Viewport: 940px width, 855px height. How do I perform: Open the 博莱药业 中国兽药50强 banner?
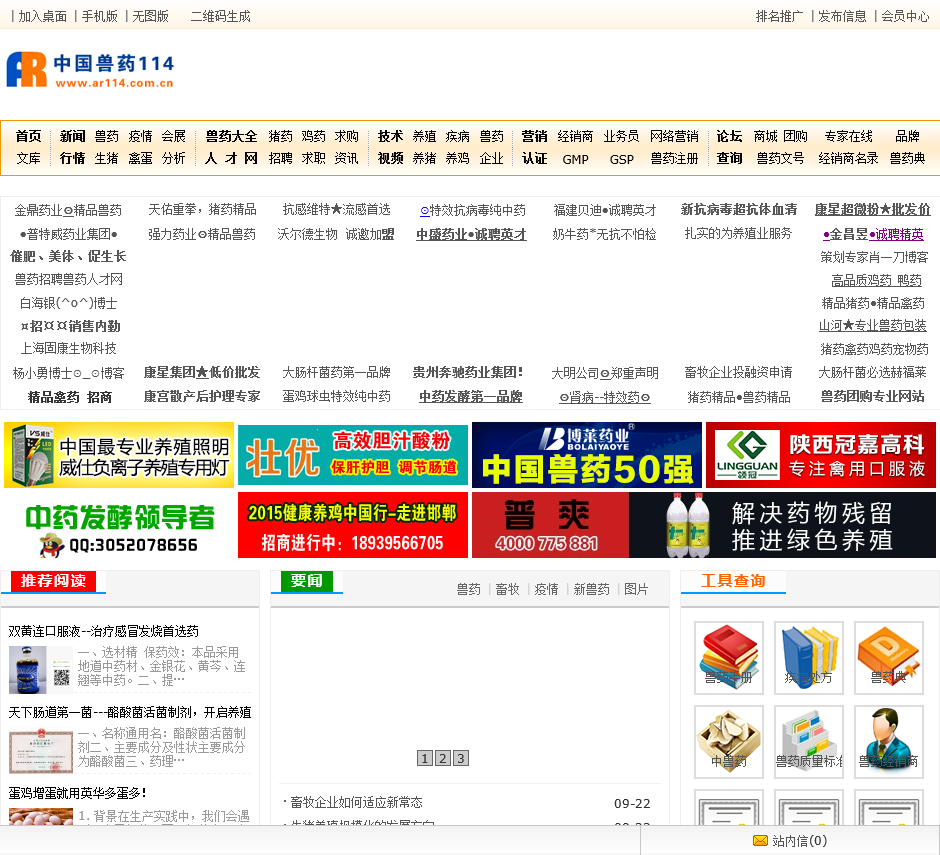tap(587, 455)
